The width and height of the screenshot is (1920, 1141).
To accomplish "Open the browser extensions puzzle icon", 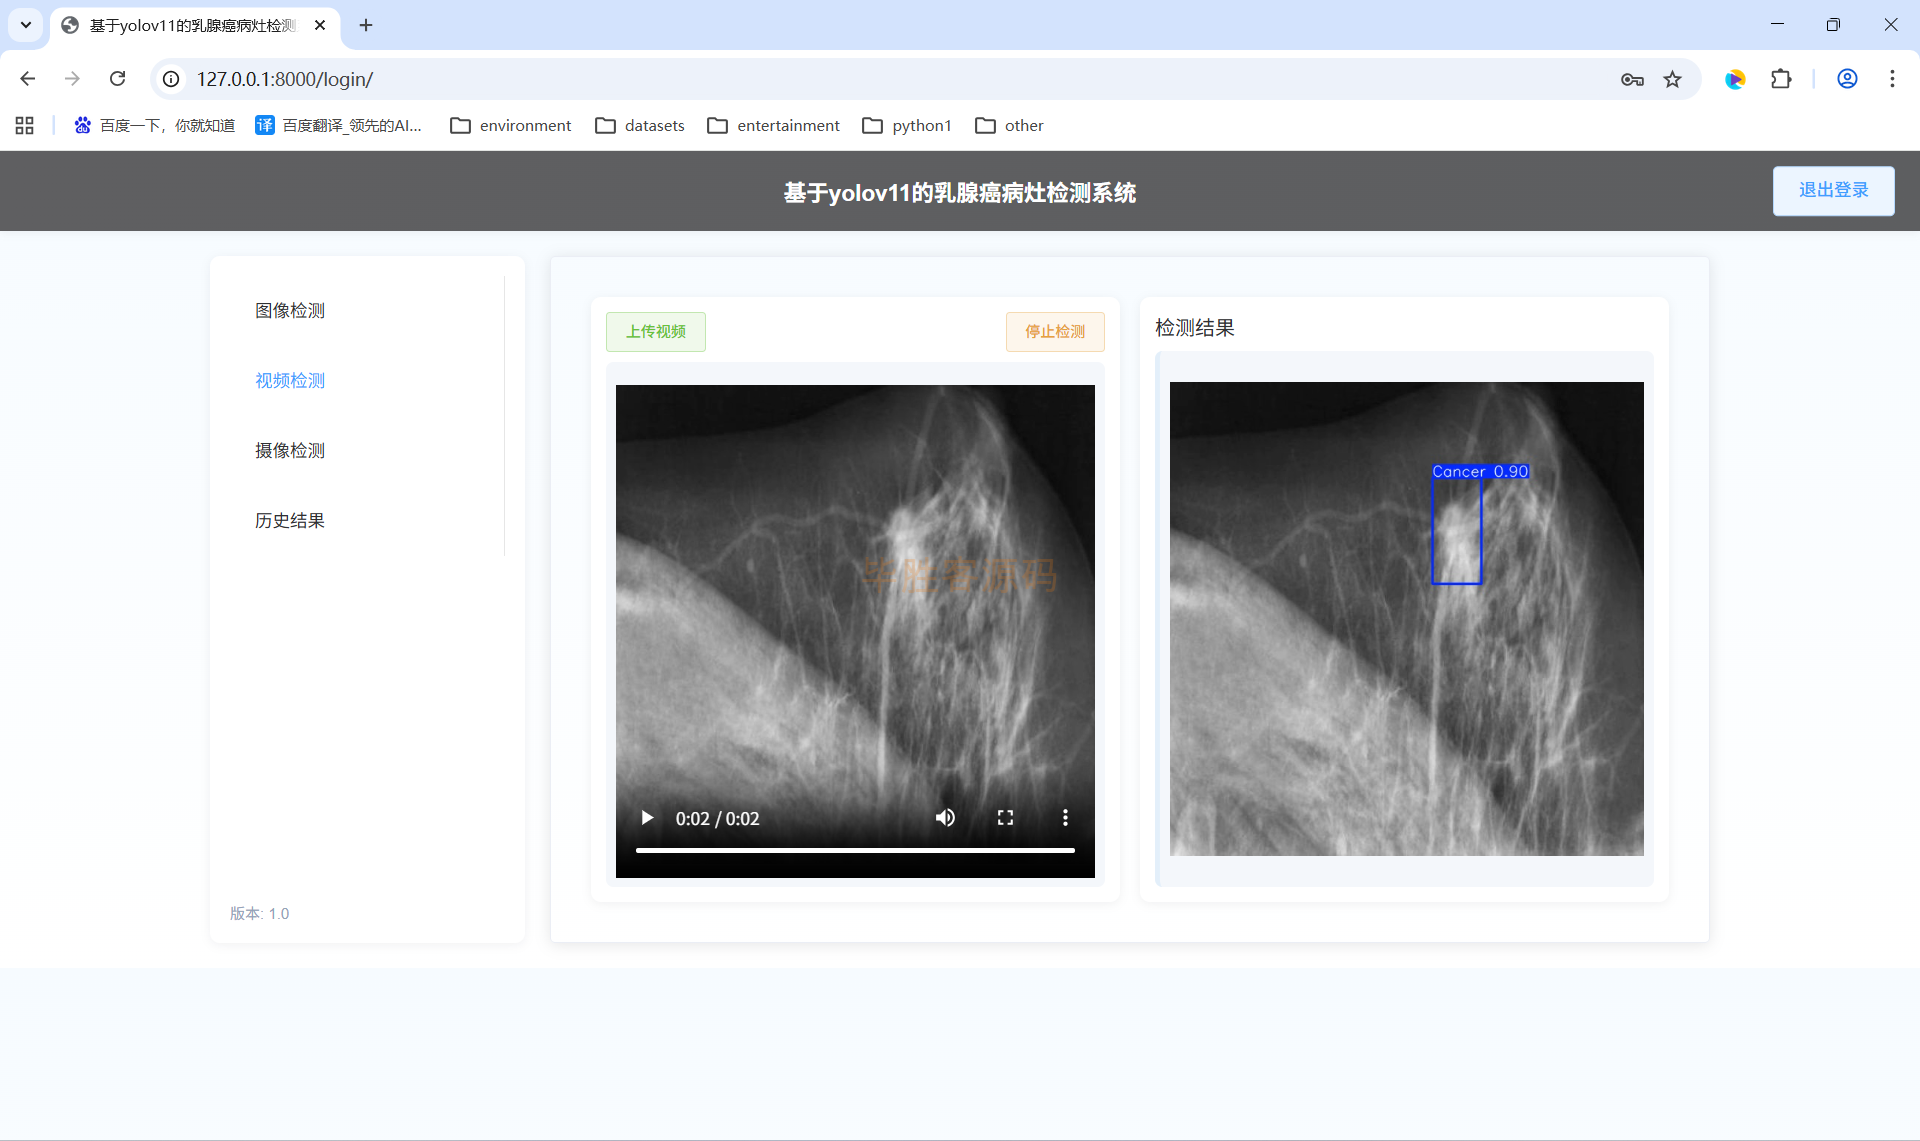I will 1781,79.
